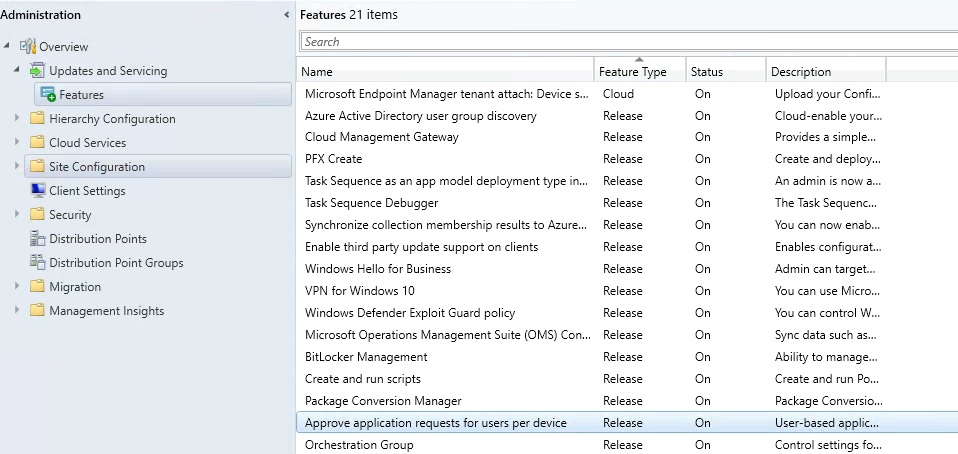
Task: Expand the Hierarchy Configuration node
Action: [x=17, y=118]
